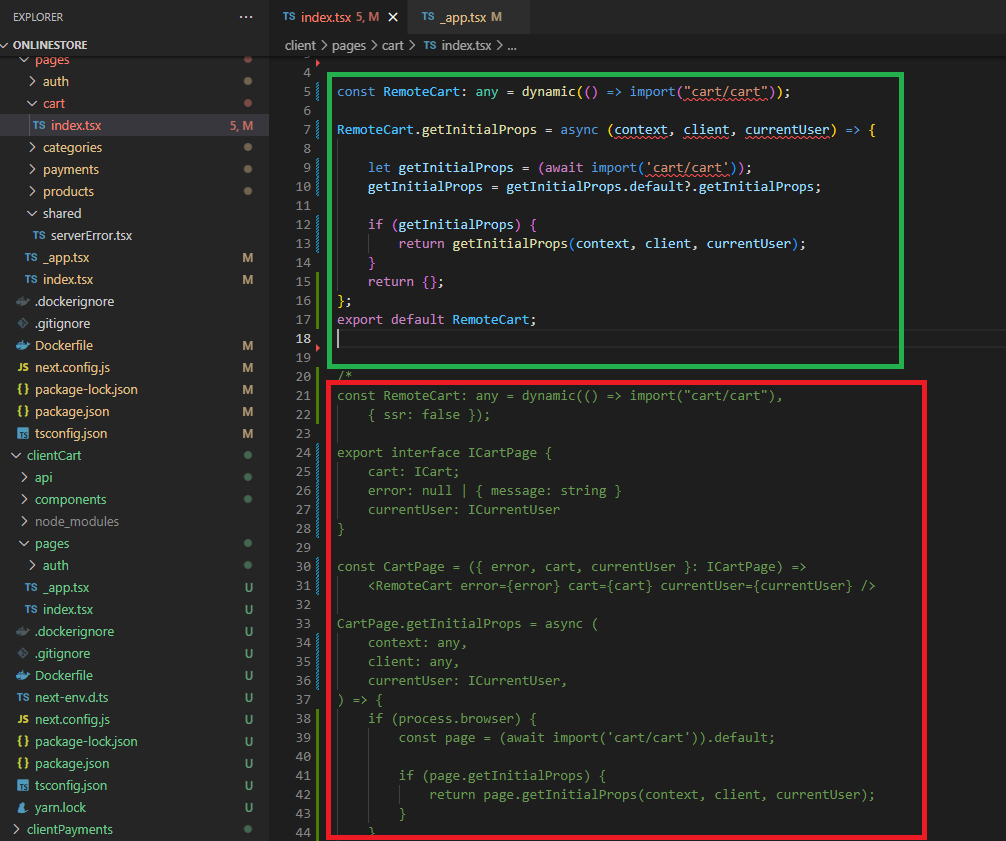Image resolution: width=1006 pixels, height=841 pixels.
Task: Click "pages" in the breadcrumb path
Action: click(x=348, y=45)
